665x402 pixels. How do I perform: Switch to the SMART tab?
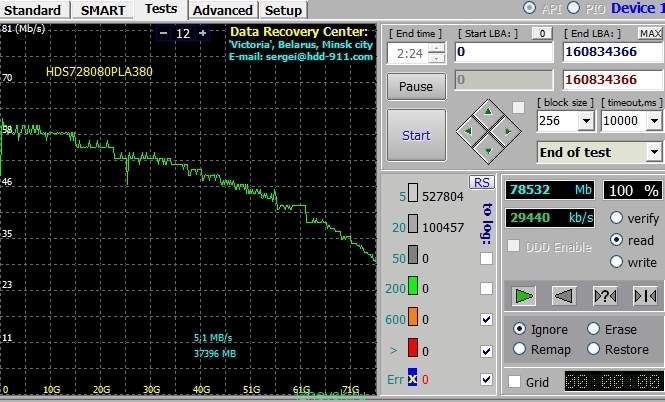pos(103,10)
